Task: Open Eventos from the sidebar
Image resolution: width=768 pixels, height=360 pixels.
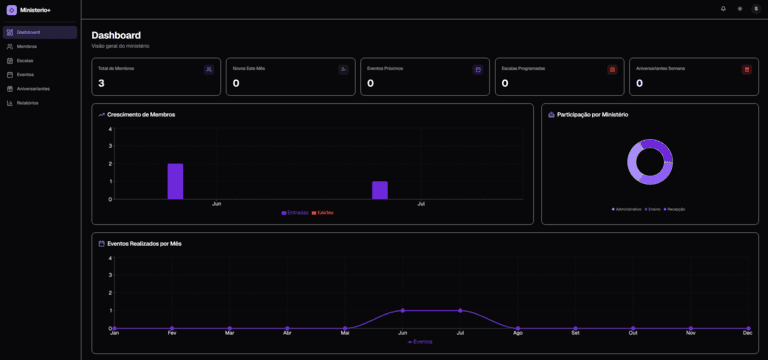Action: (40, 75)
